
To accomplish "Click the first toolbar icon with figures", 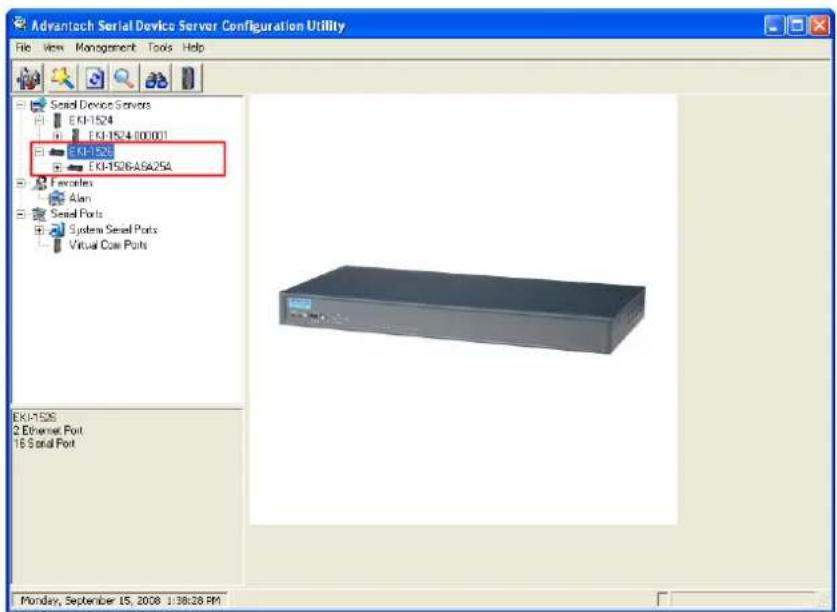I will [x=29, y=79].
